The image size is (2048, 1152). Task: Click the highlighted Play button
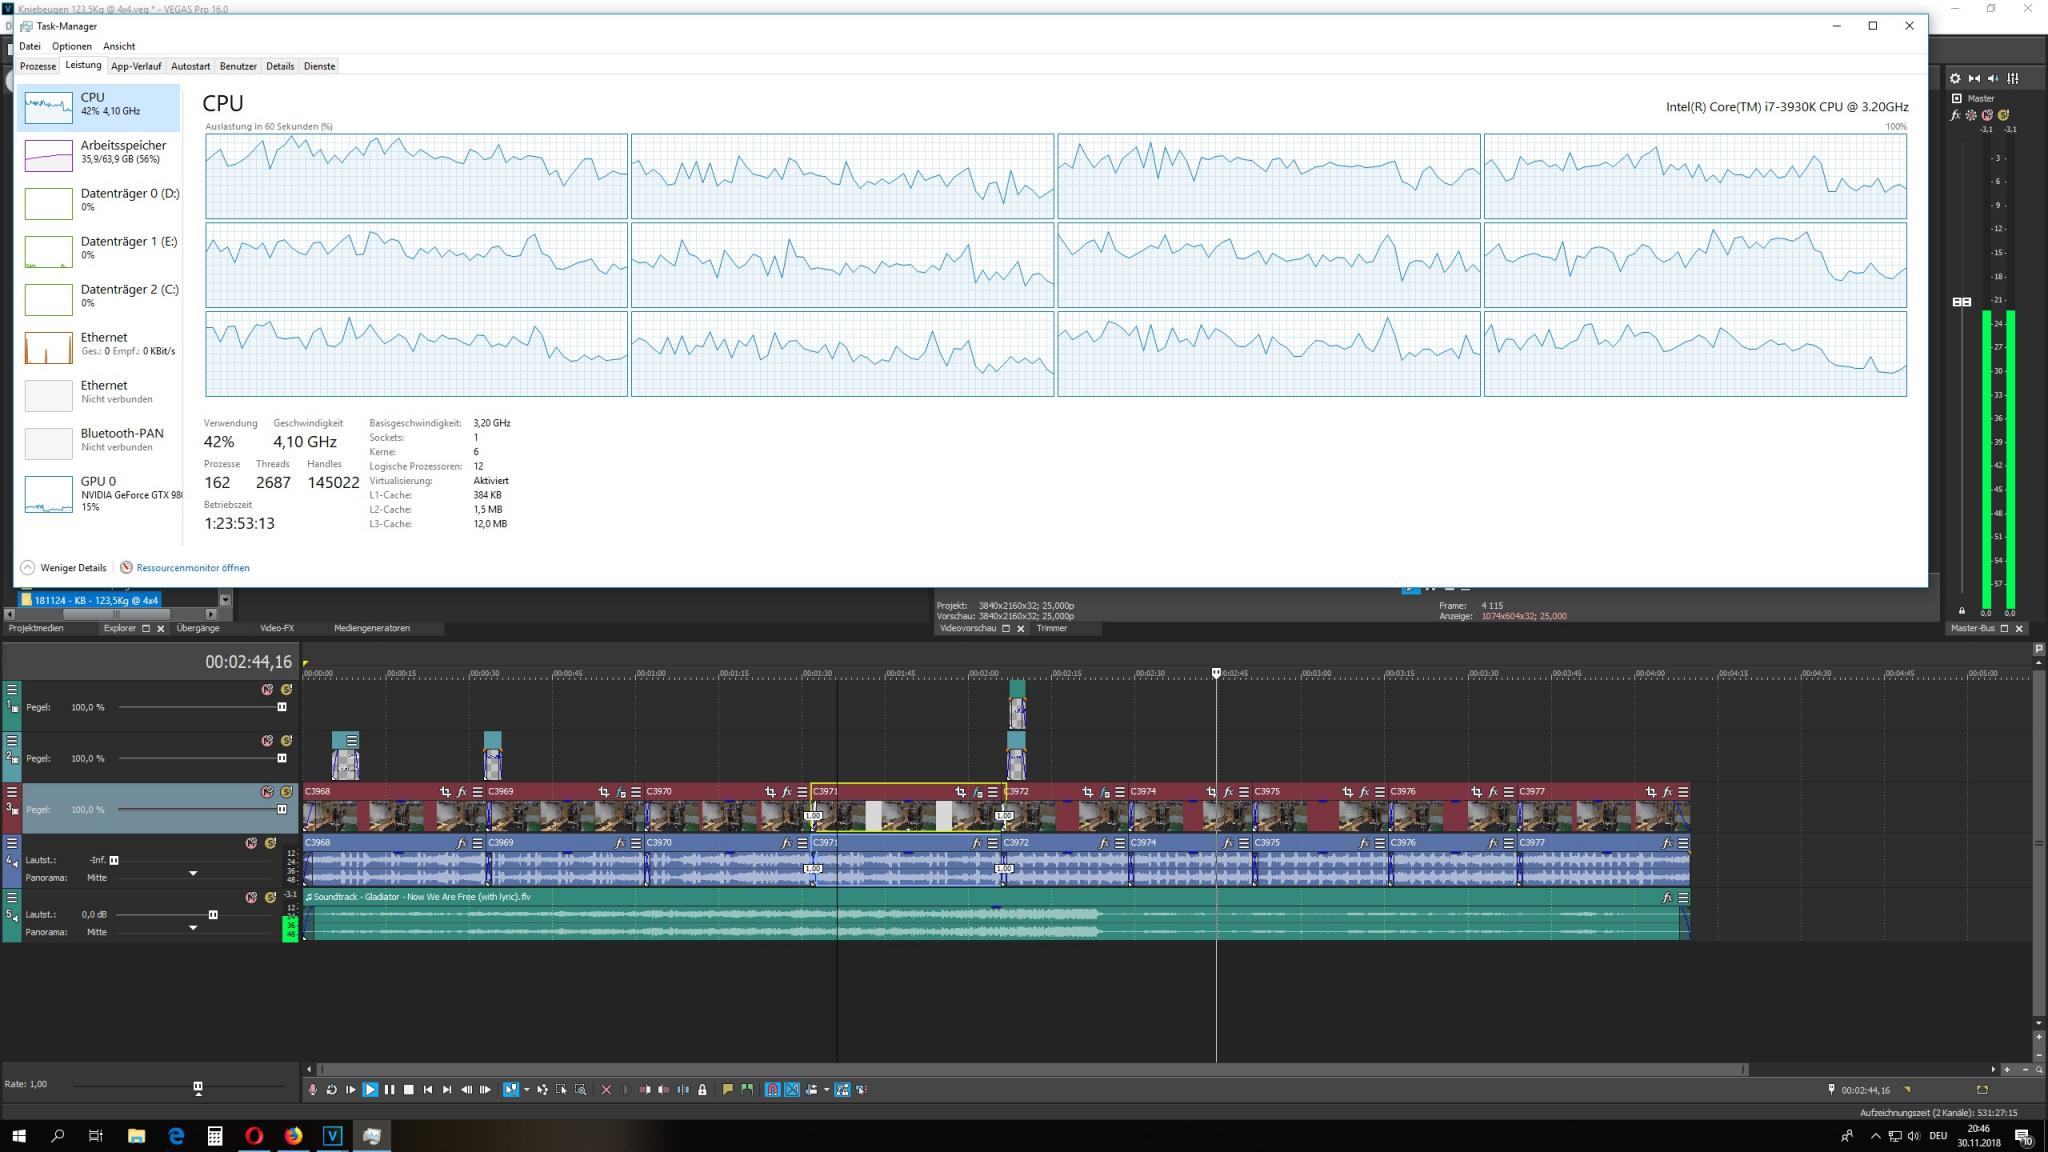coord(370,1089)
